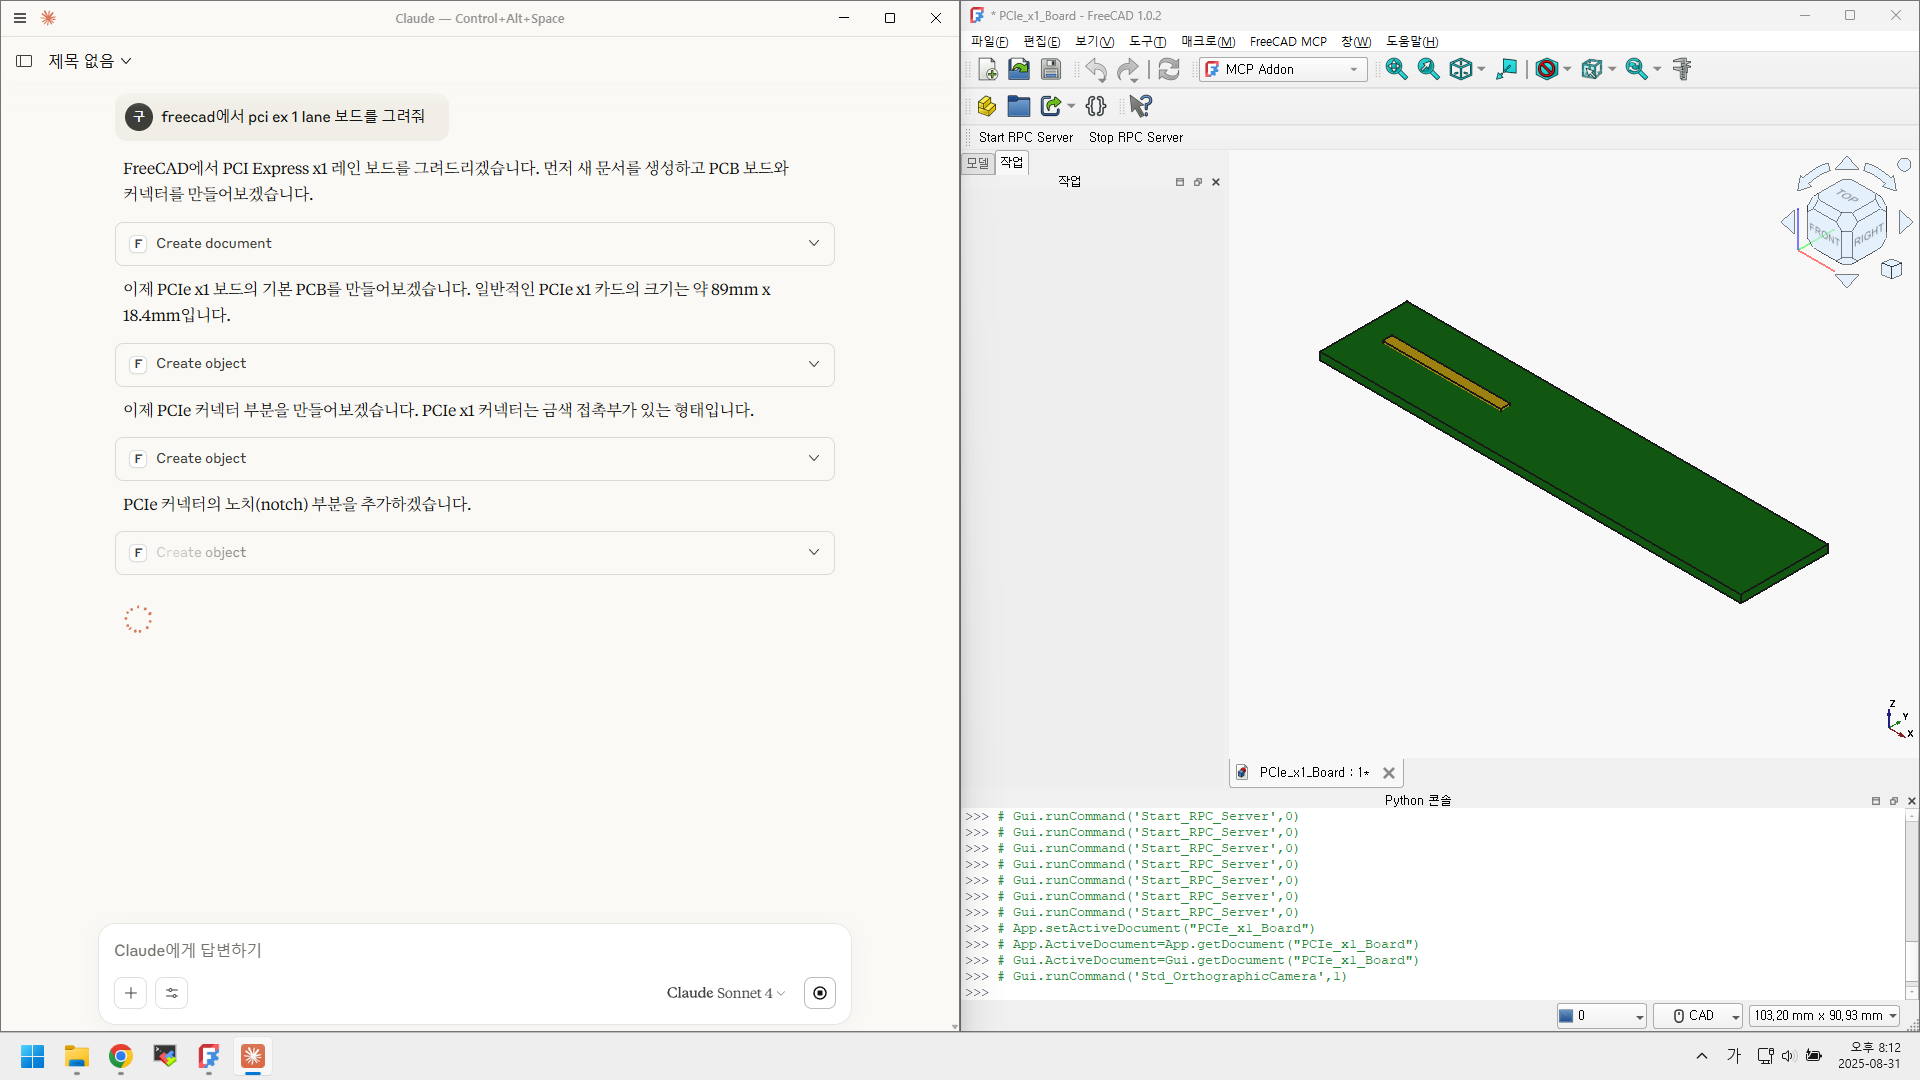Click the Fit All zoom icon
Screen dimensions: 1920x1080
click(x=1396, y=69)
